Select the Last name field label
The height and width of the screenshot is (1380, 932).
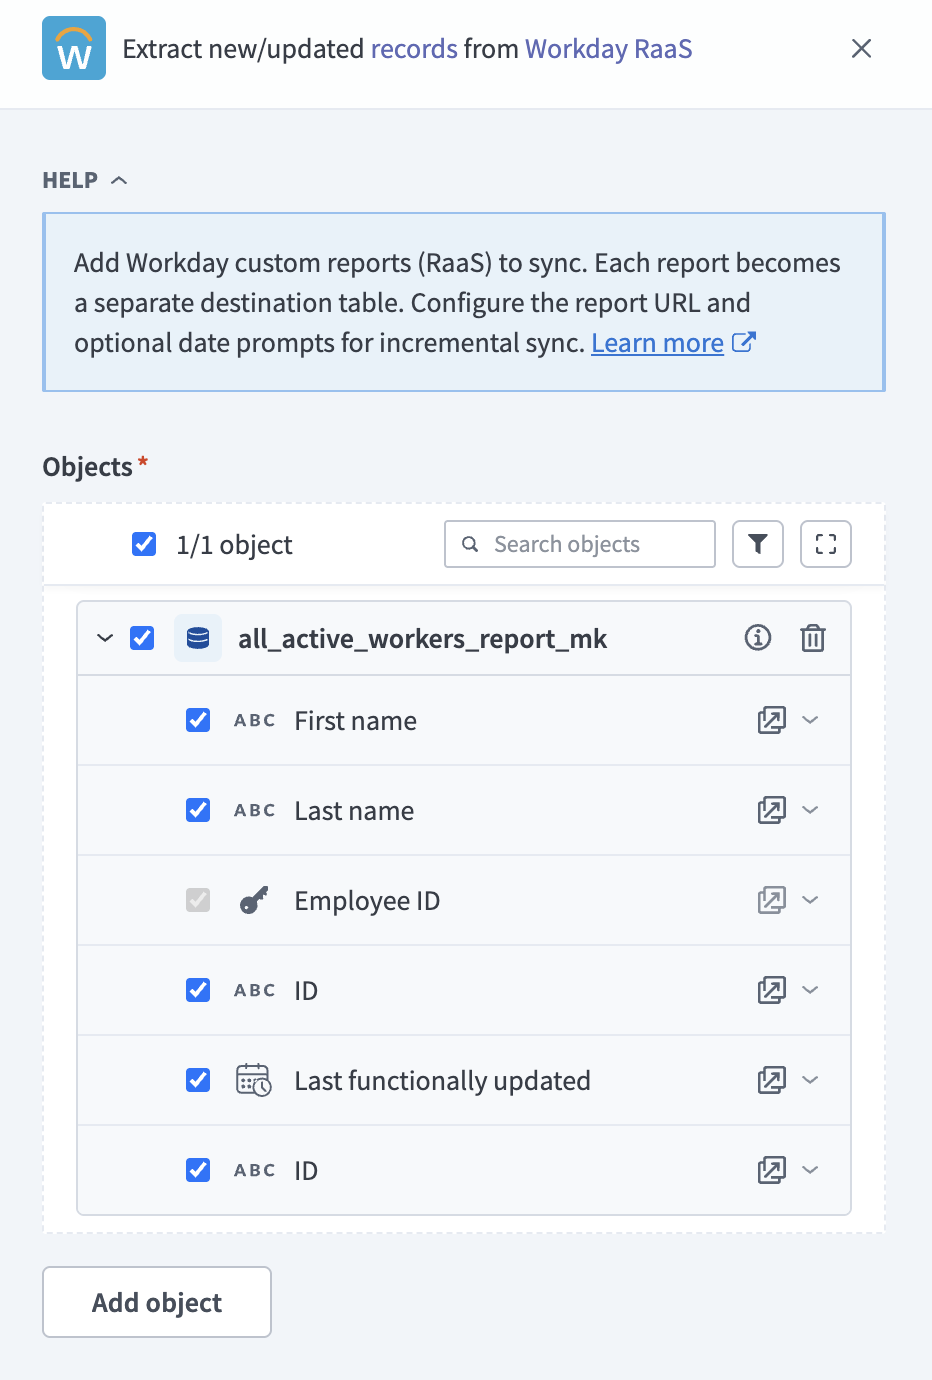point(354,811)
